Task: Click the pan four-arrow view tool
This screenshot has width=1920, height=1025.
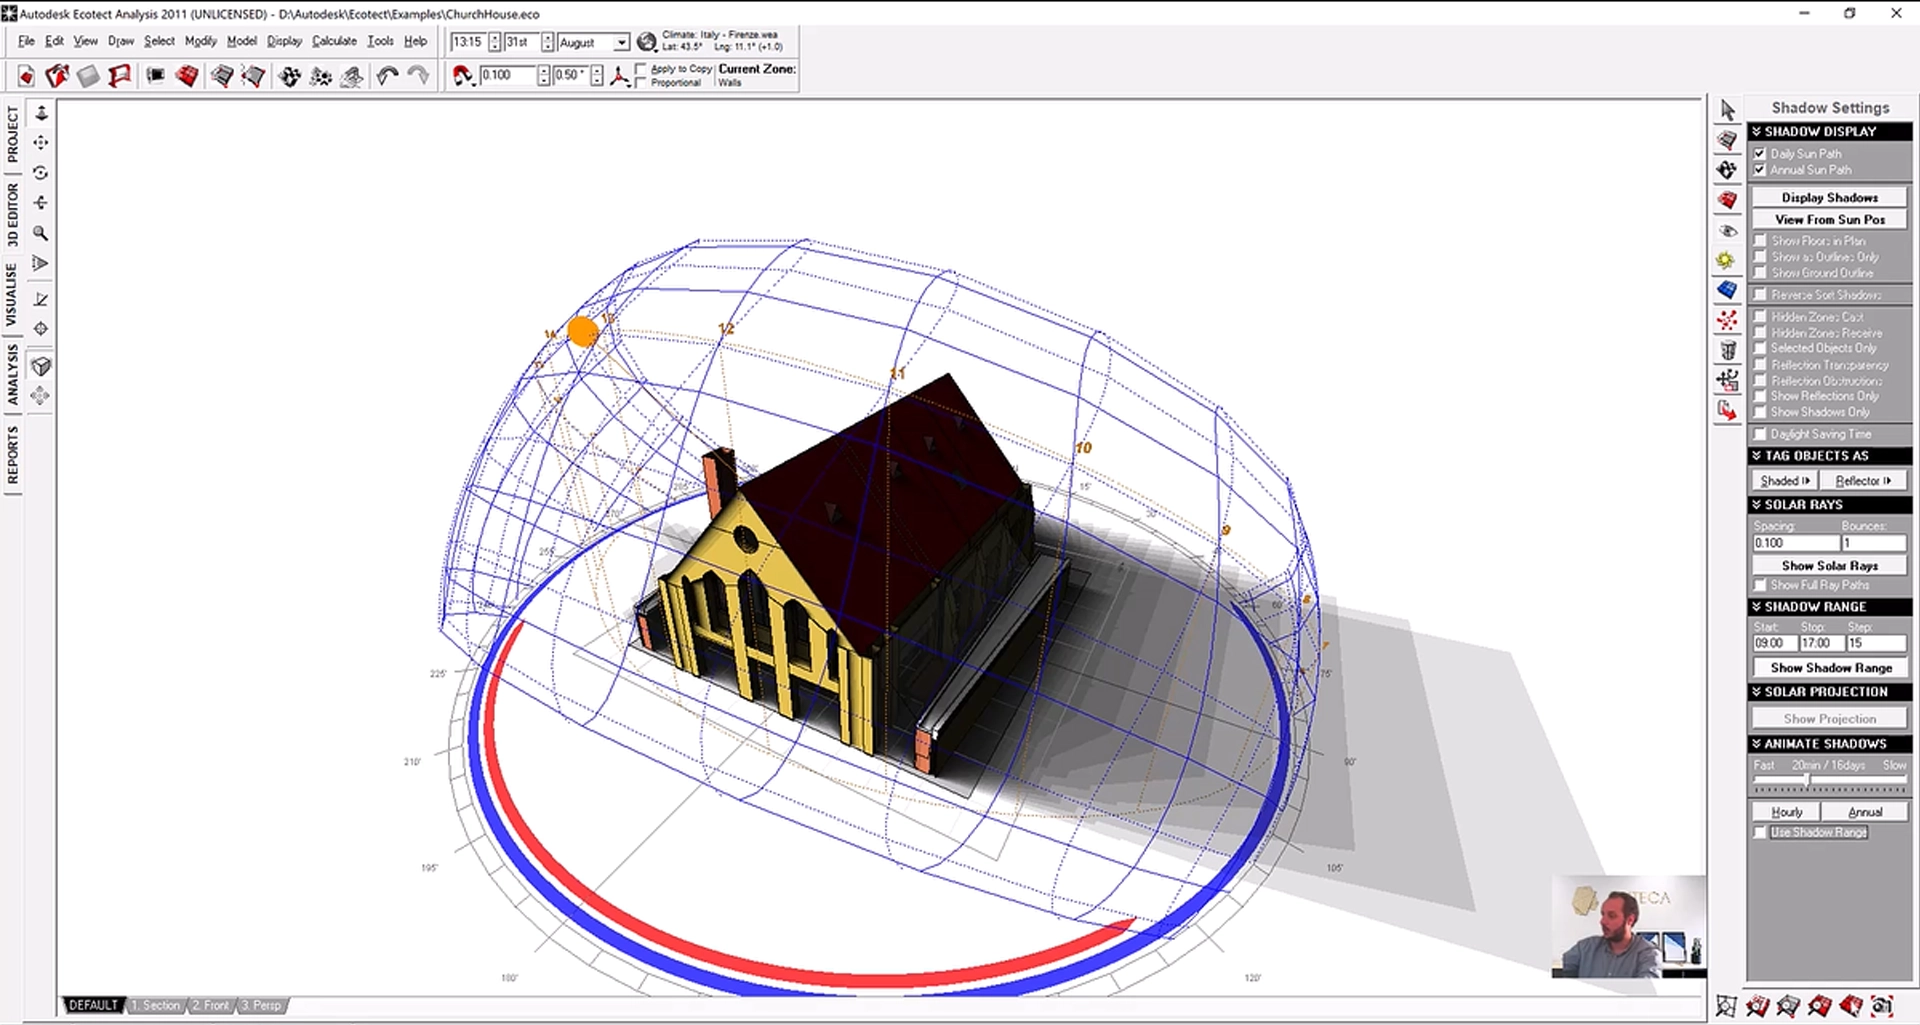Action: [41, 143]
